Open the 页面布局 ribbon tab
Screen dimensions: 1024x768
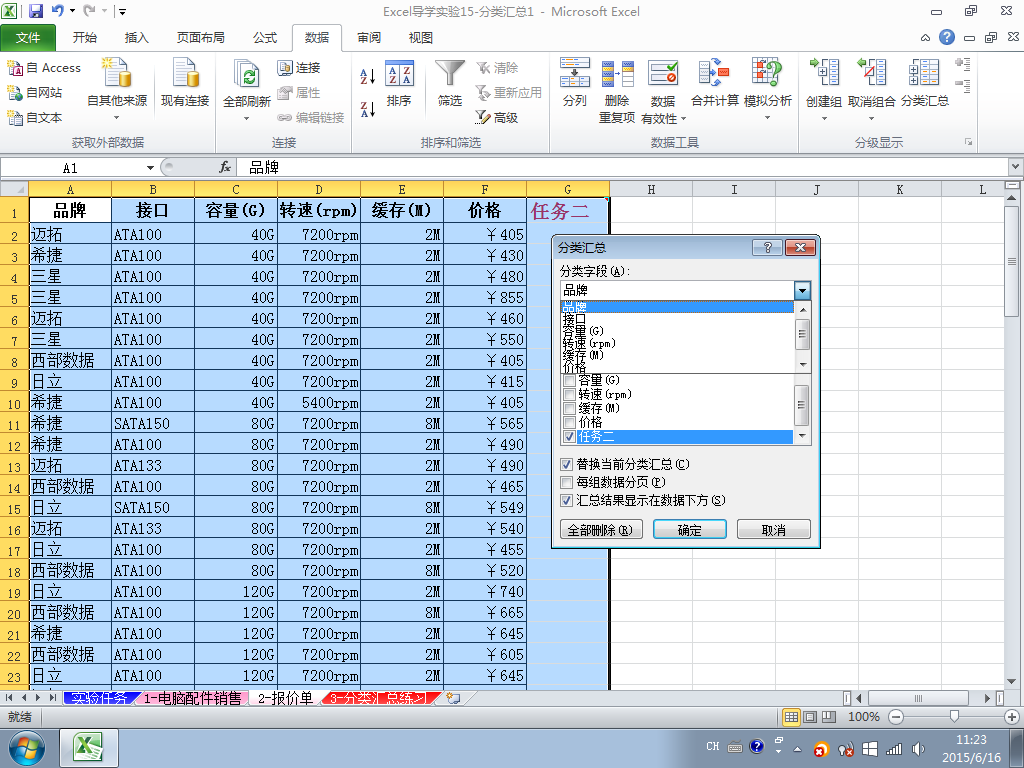click(200, 38)
